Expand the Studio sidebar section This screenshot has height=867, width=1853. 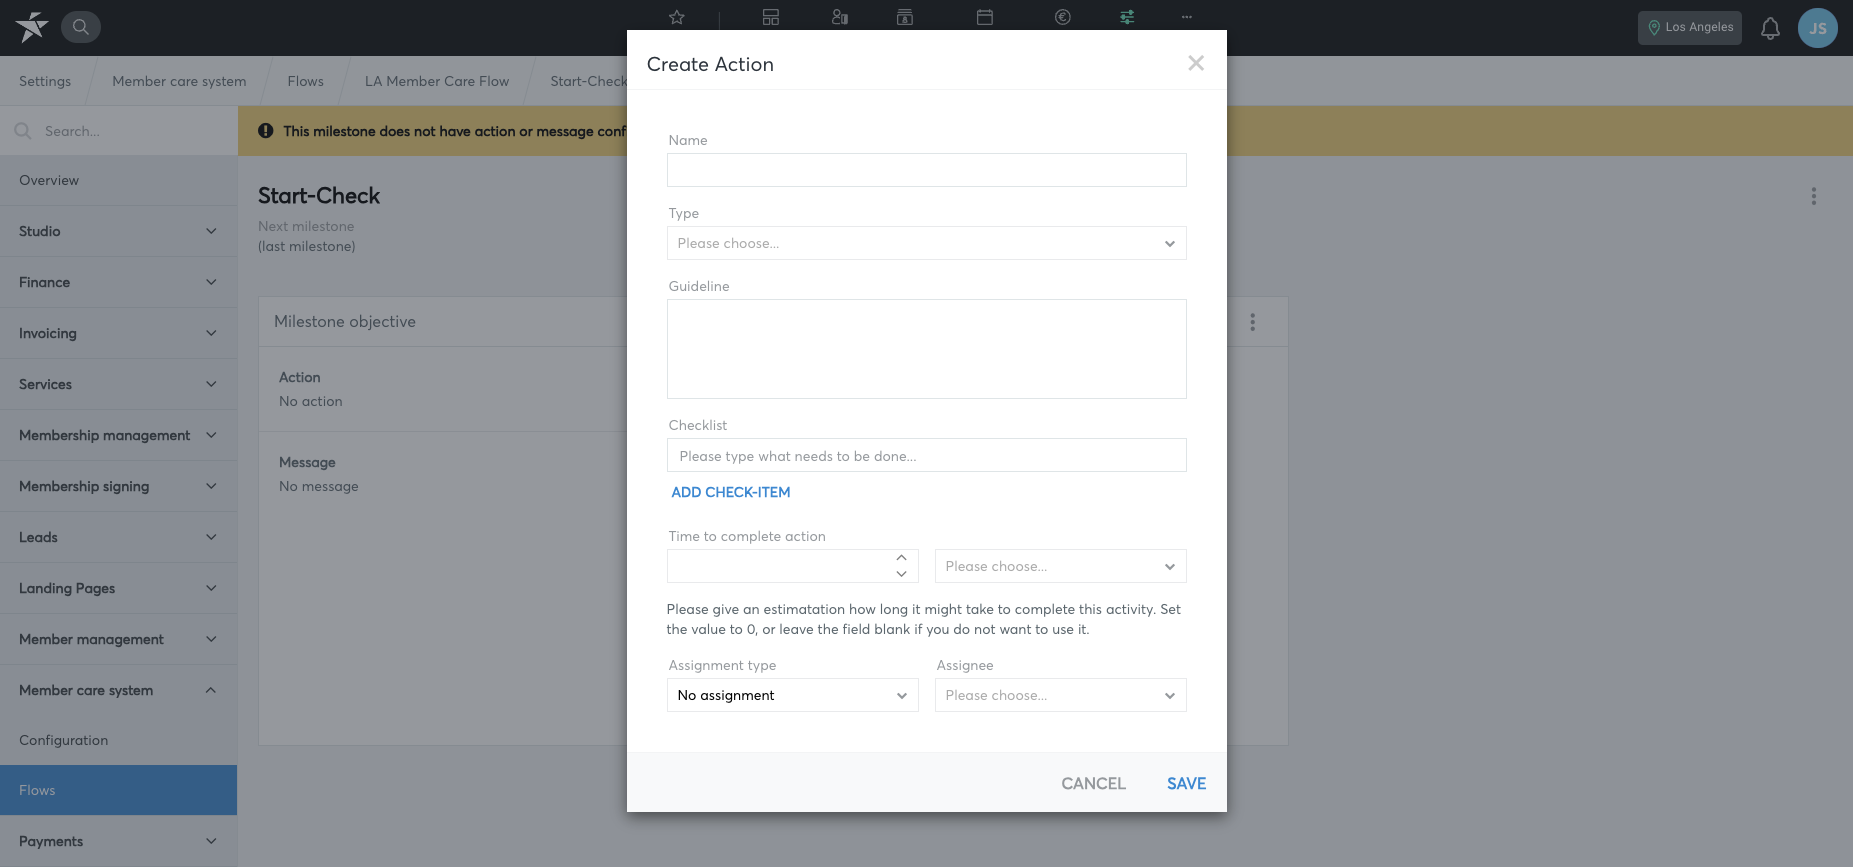click(x=118, y=231)
